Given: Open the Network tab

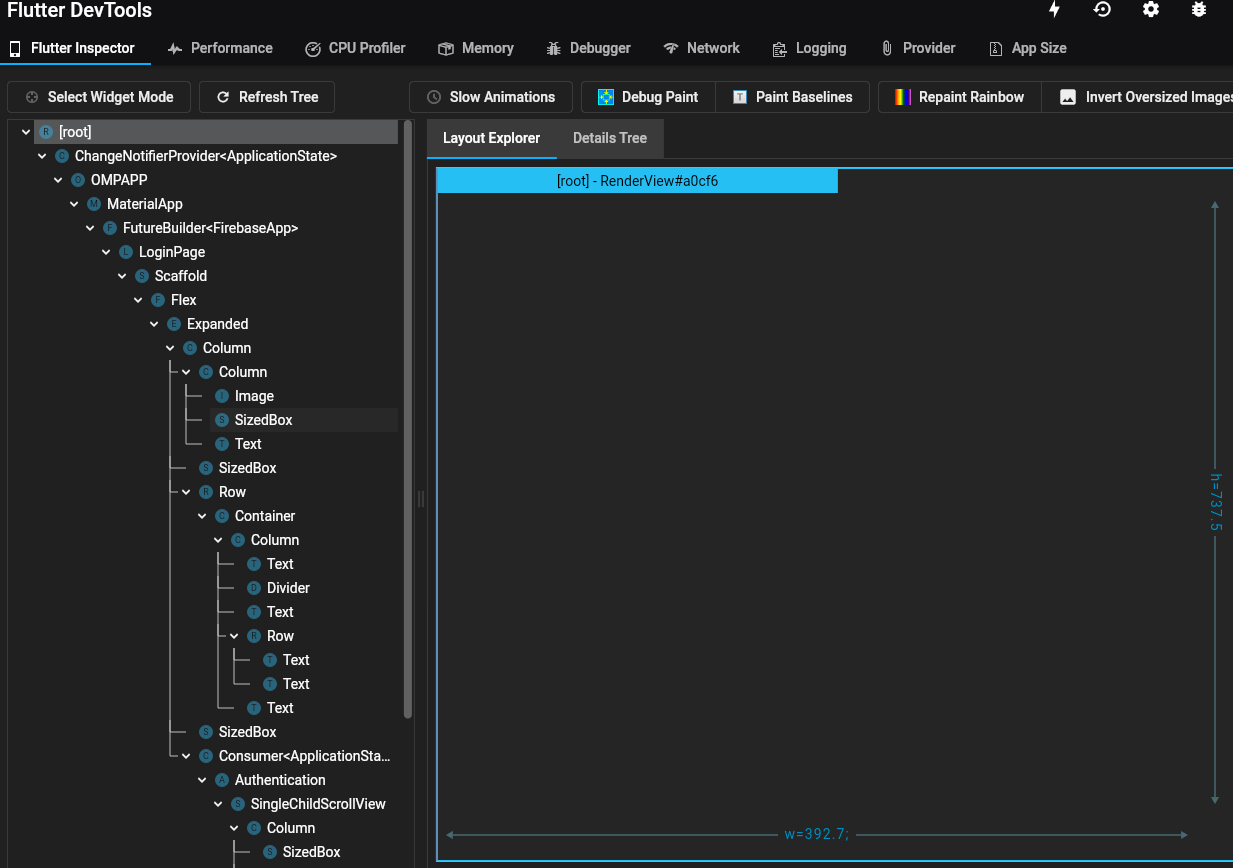Looking at the screenshot, I should tap(702, 48).
